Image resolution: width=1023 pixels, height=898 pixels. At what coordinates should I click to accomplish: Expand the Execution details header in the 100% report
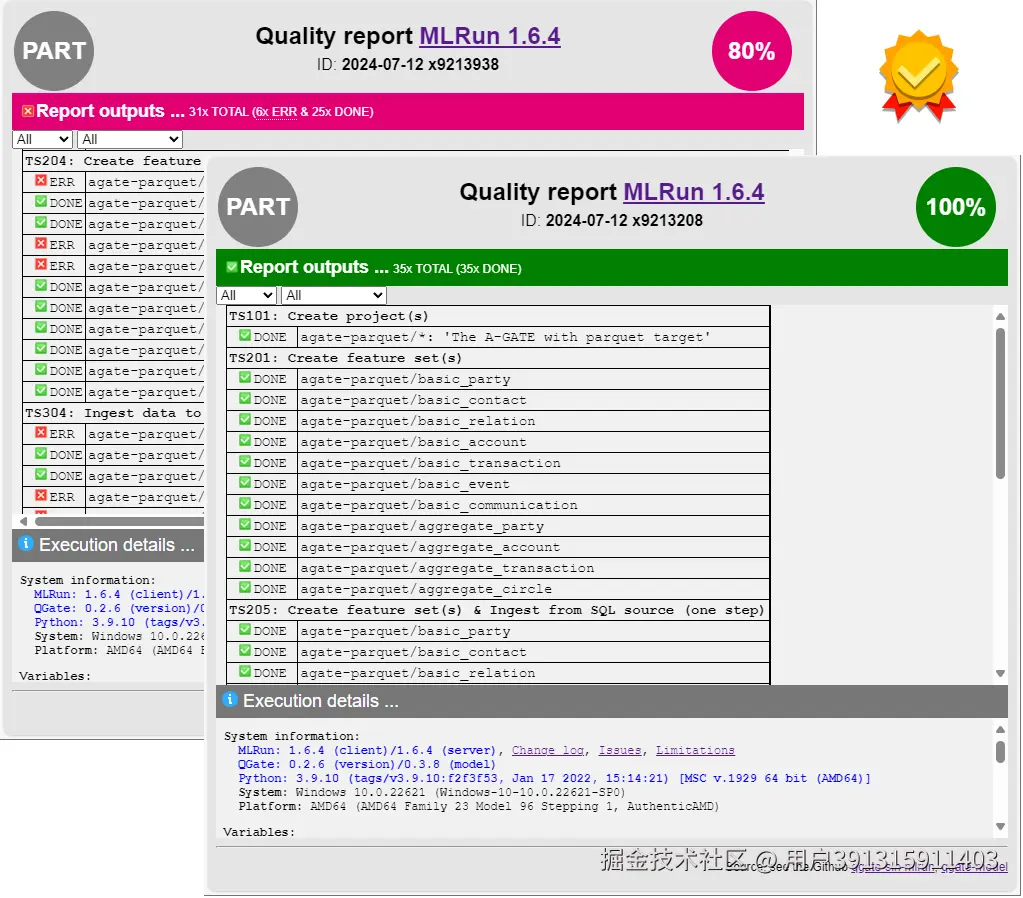click(x=611, y=701)
